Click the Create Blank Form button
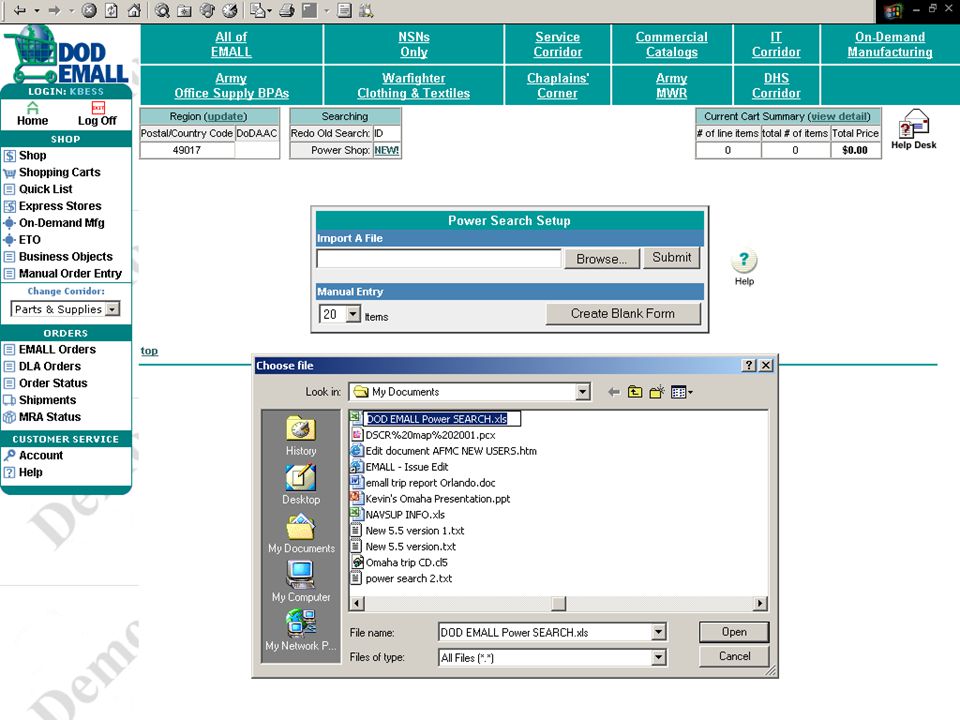The height and width of the screenshot is (720, 960). pos(623,313)
